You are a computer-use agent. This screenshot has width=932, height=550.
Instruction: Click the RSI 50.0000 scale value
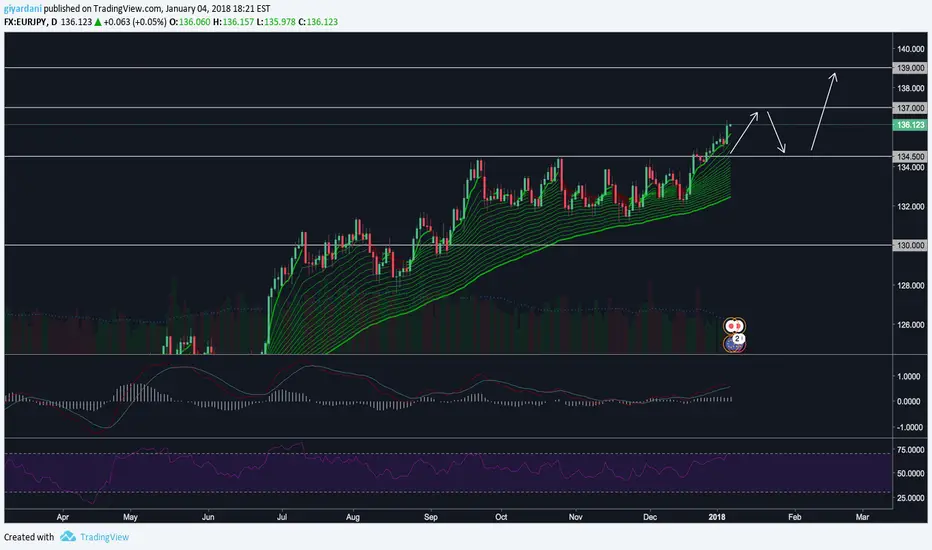(911, 474)
